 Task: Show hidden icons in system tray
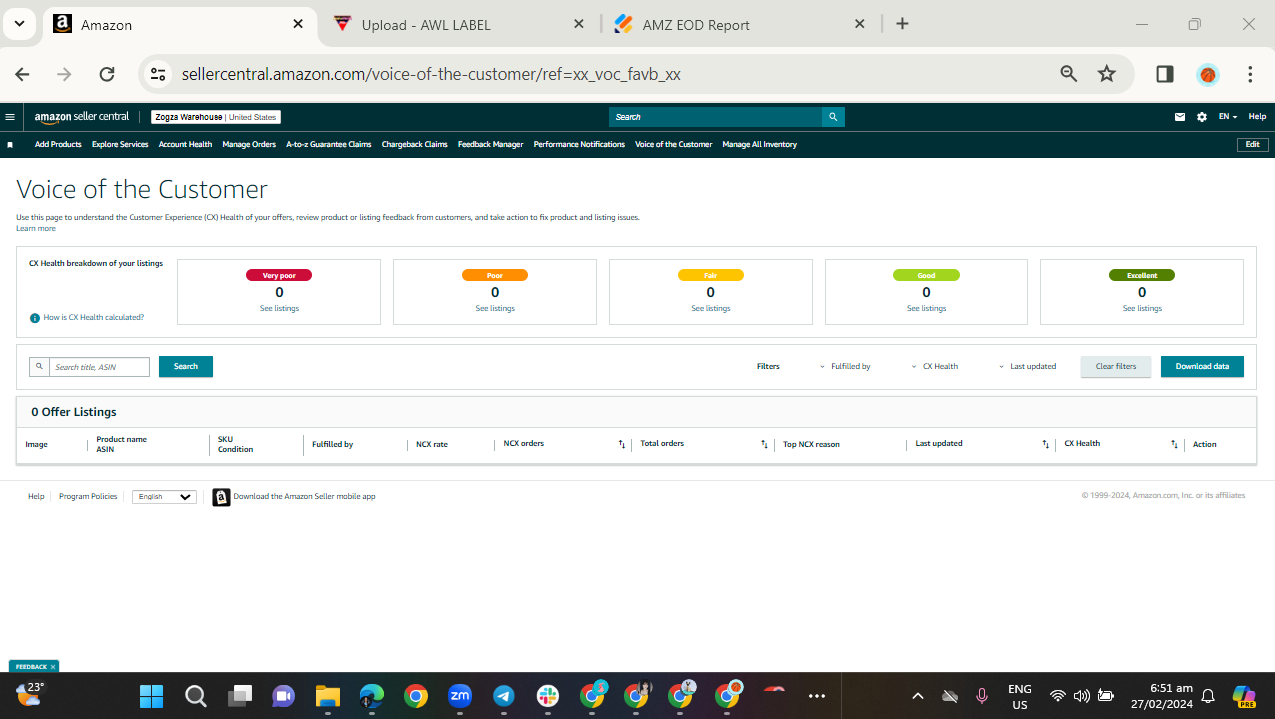coord(918,696)
